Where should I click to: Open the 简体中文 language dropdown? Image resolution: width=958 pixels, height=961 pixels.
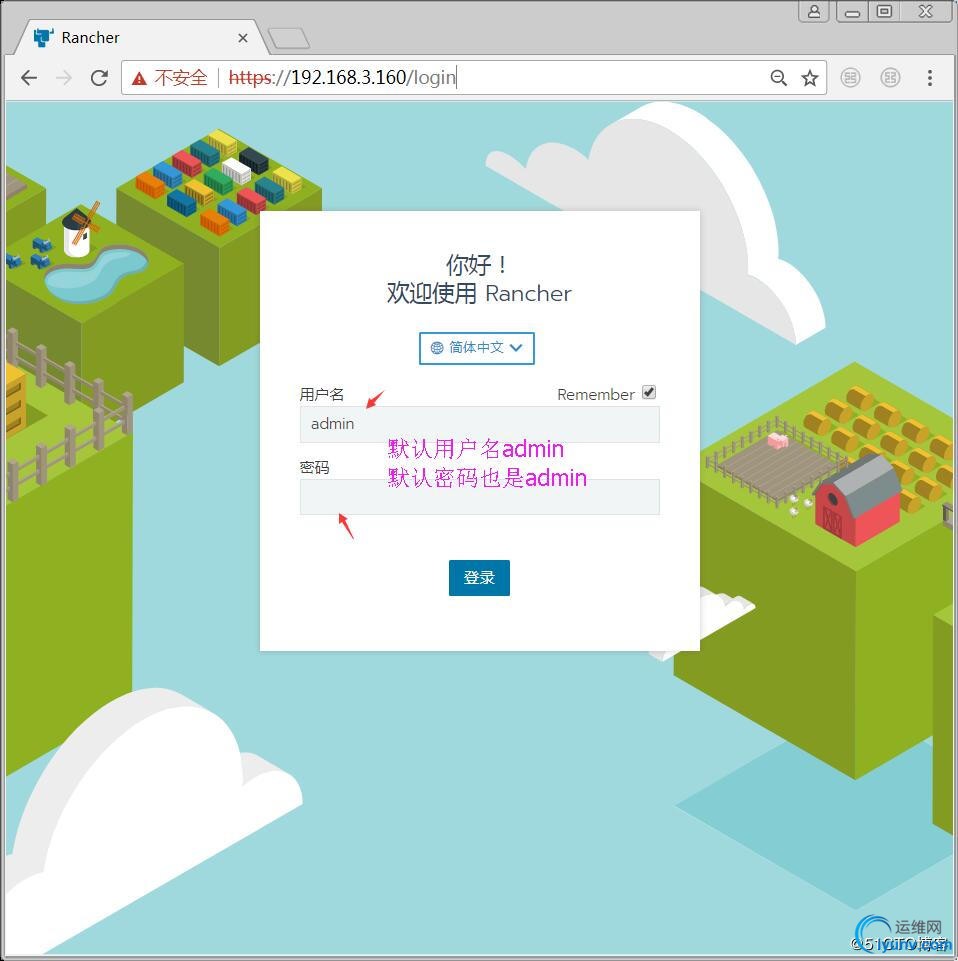[x=477, y=348]
